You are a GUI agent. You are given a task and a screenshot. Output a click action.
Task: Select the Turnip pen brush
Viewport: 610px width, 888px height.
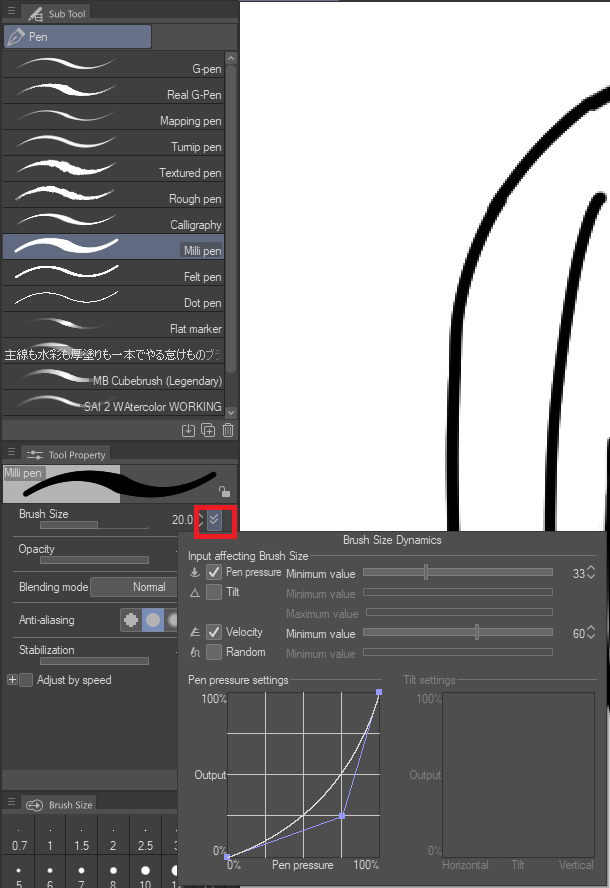113,143
